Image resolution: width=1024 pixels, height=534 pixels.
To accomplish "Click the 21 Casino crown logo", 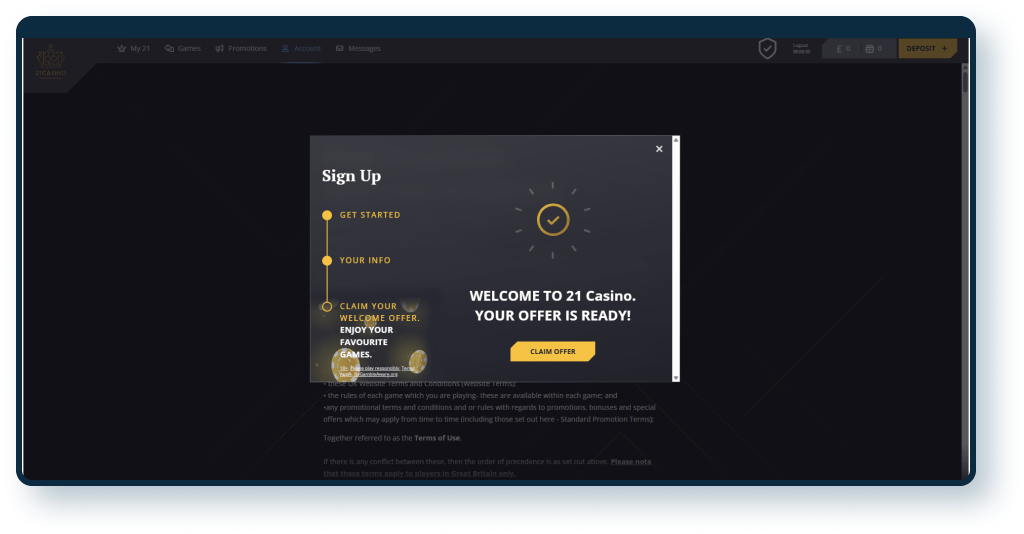I will pyautogui.click(x=50, y=61).
